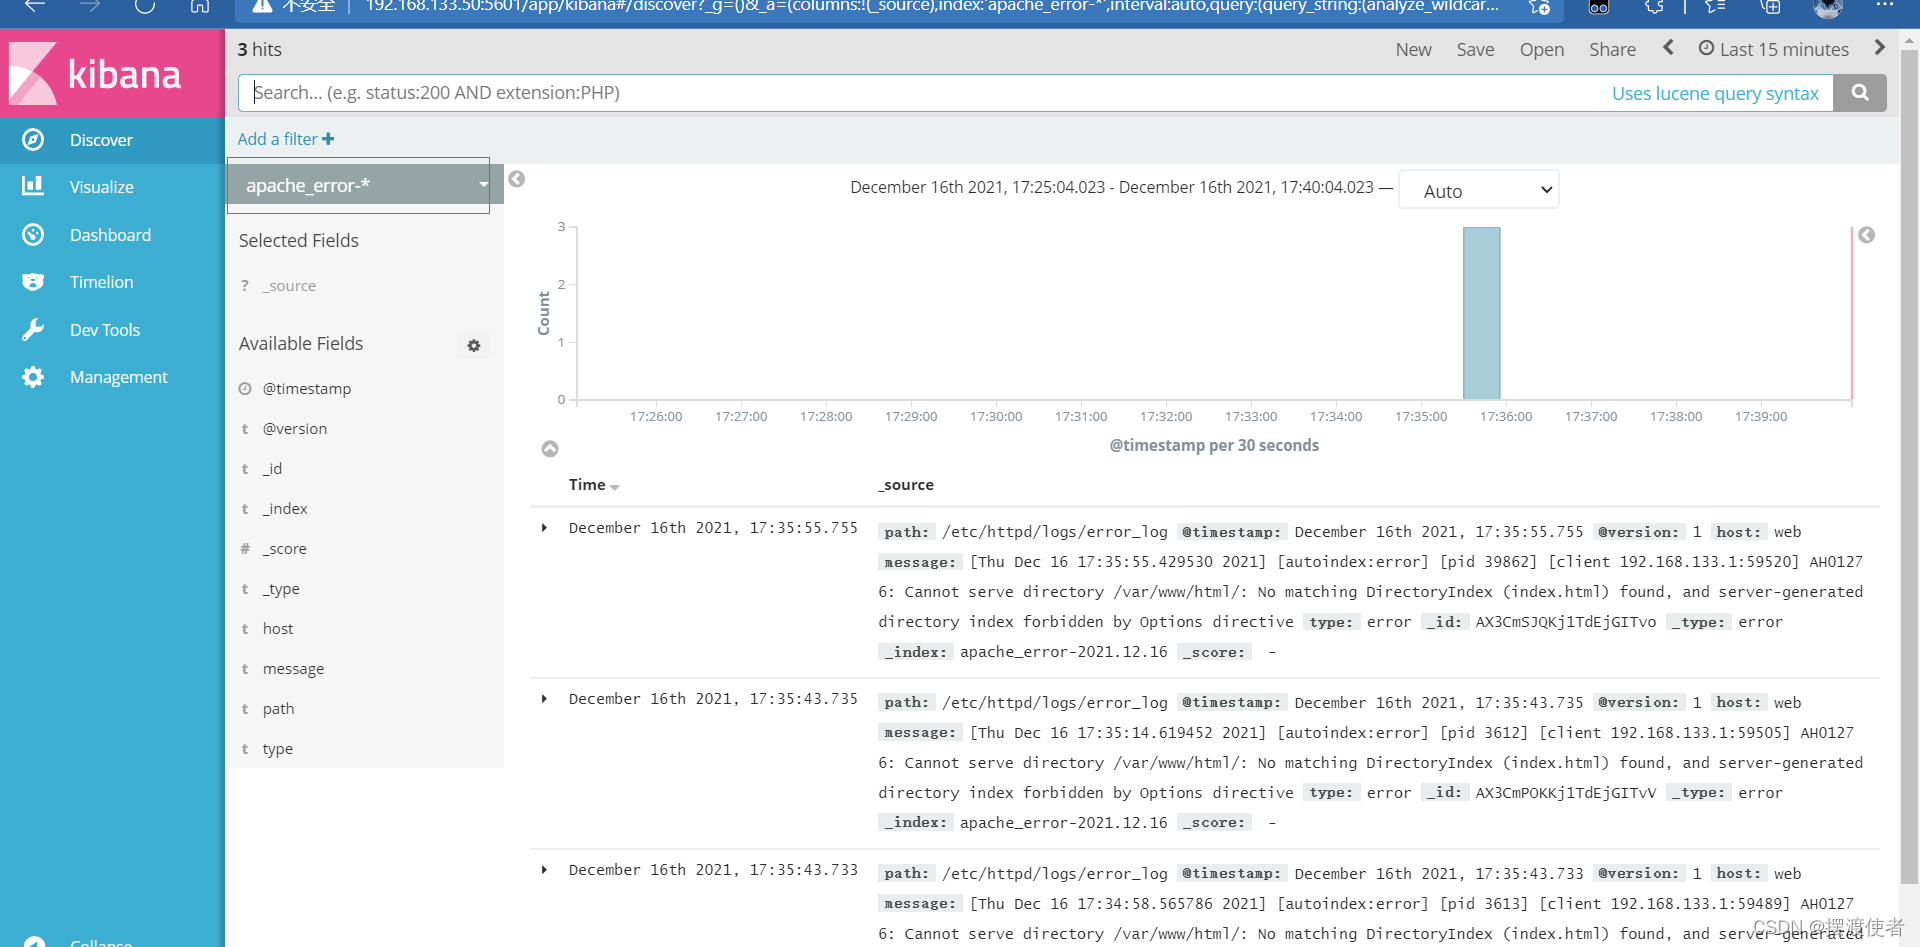Click the Share button

(1612, 50)
